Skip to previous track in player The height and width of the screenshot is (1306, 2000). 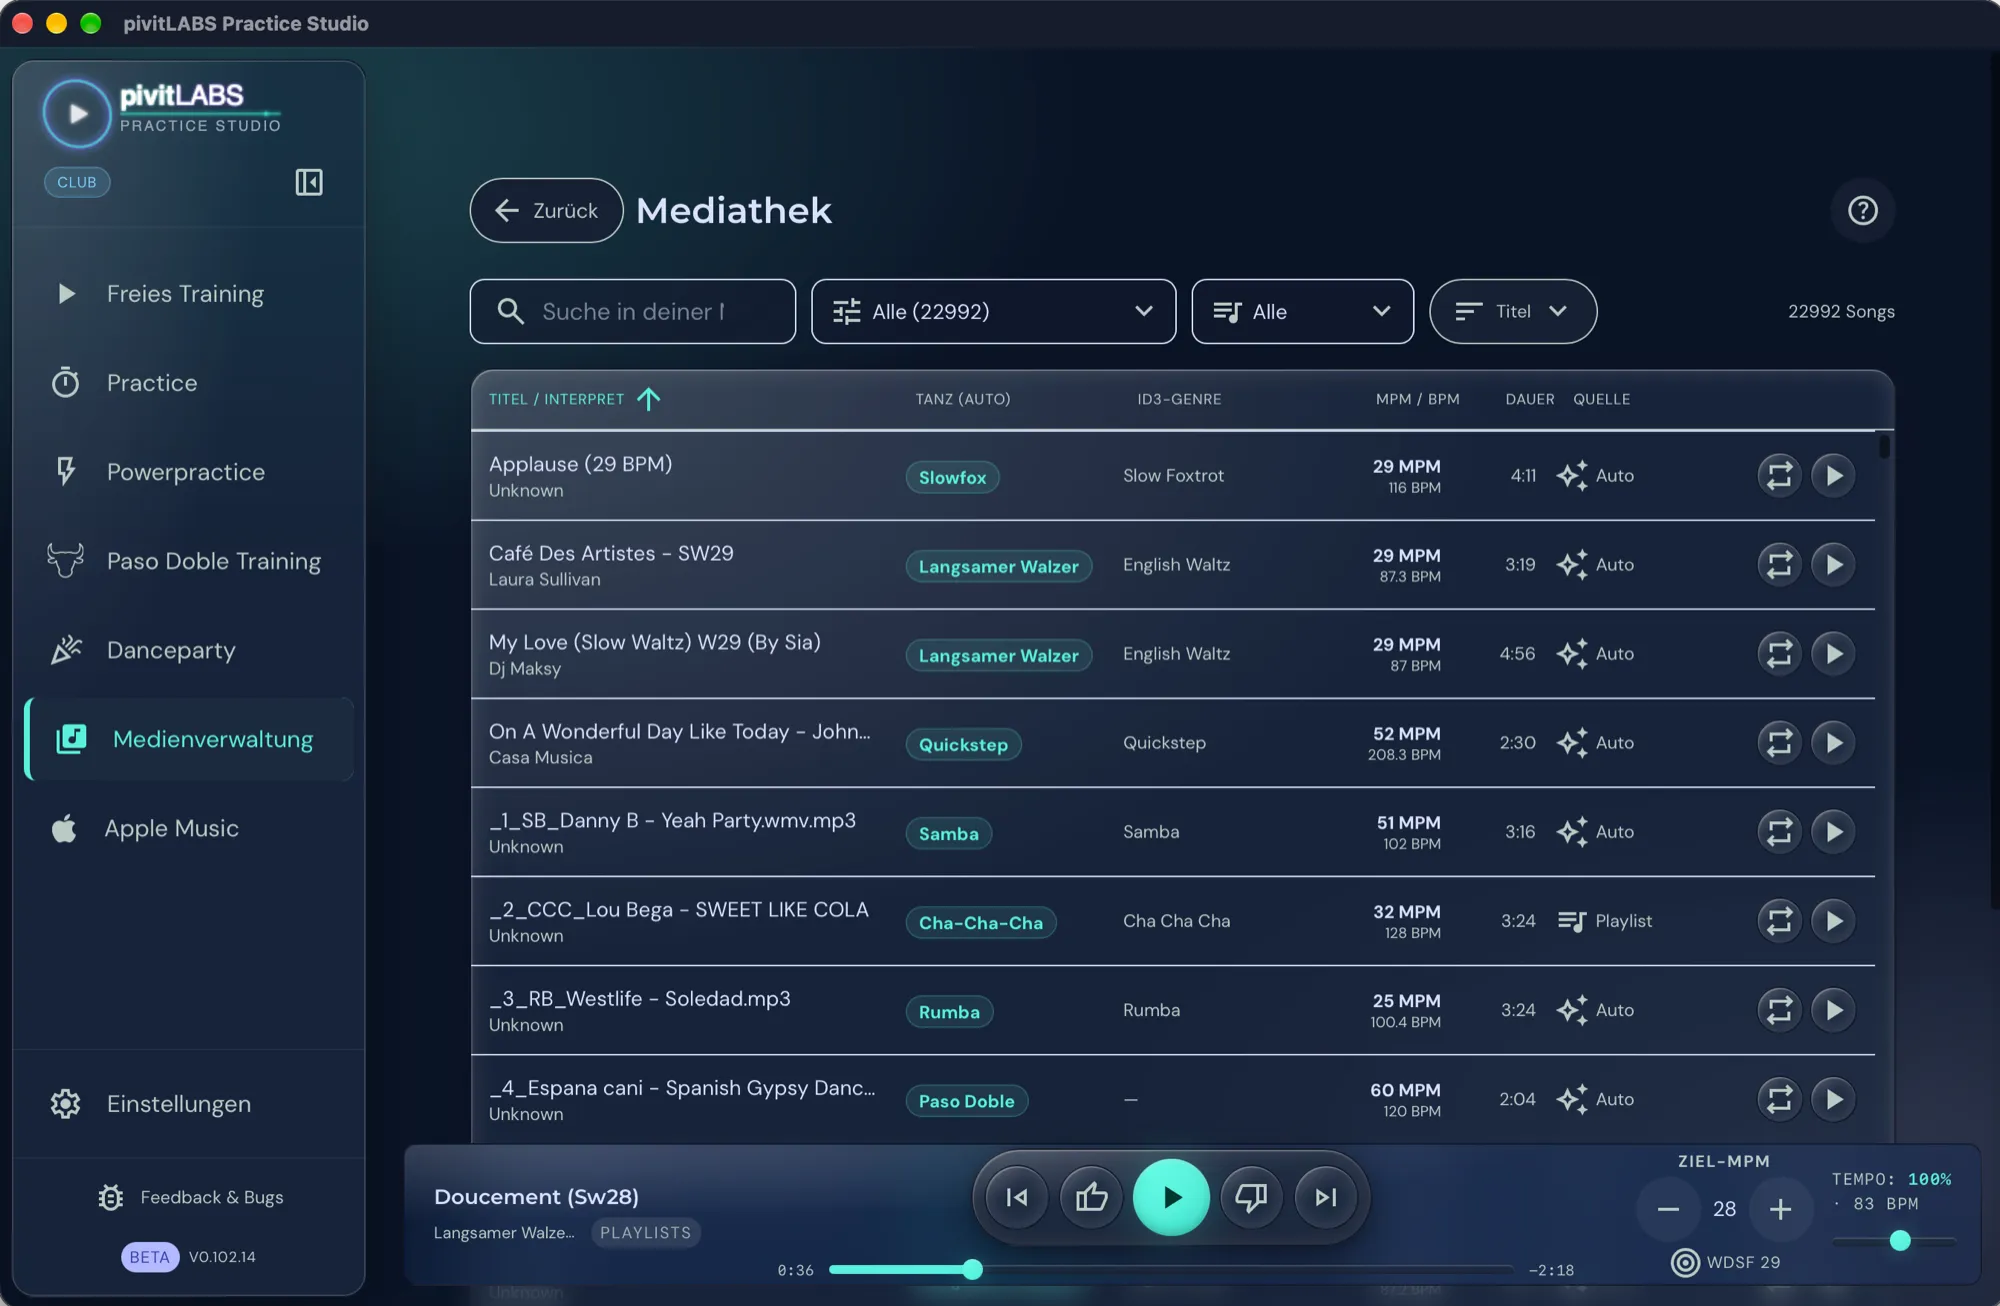(x=1016, y=1197)
